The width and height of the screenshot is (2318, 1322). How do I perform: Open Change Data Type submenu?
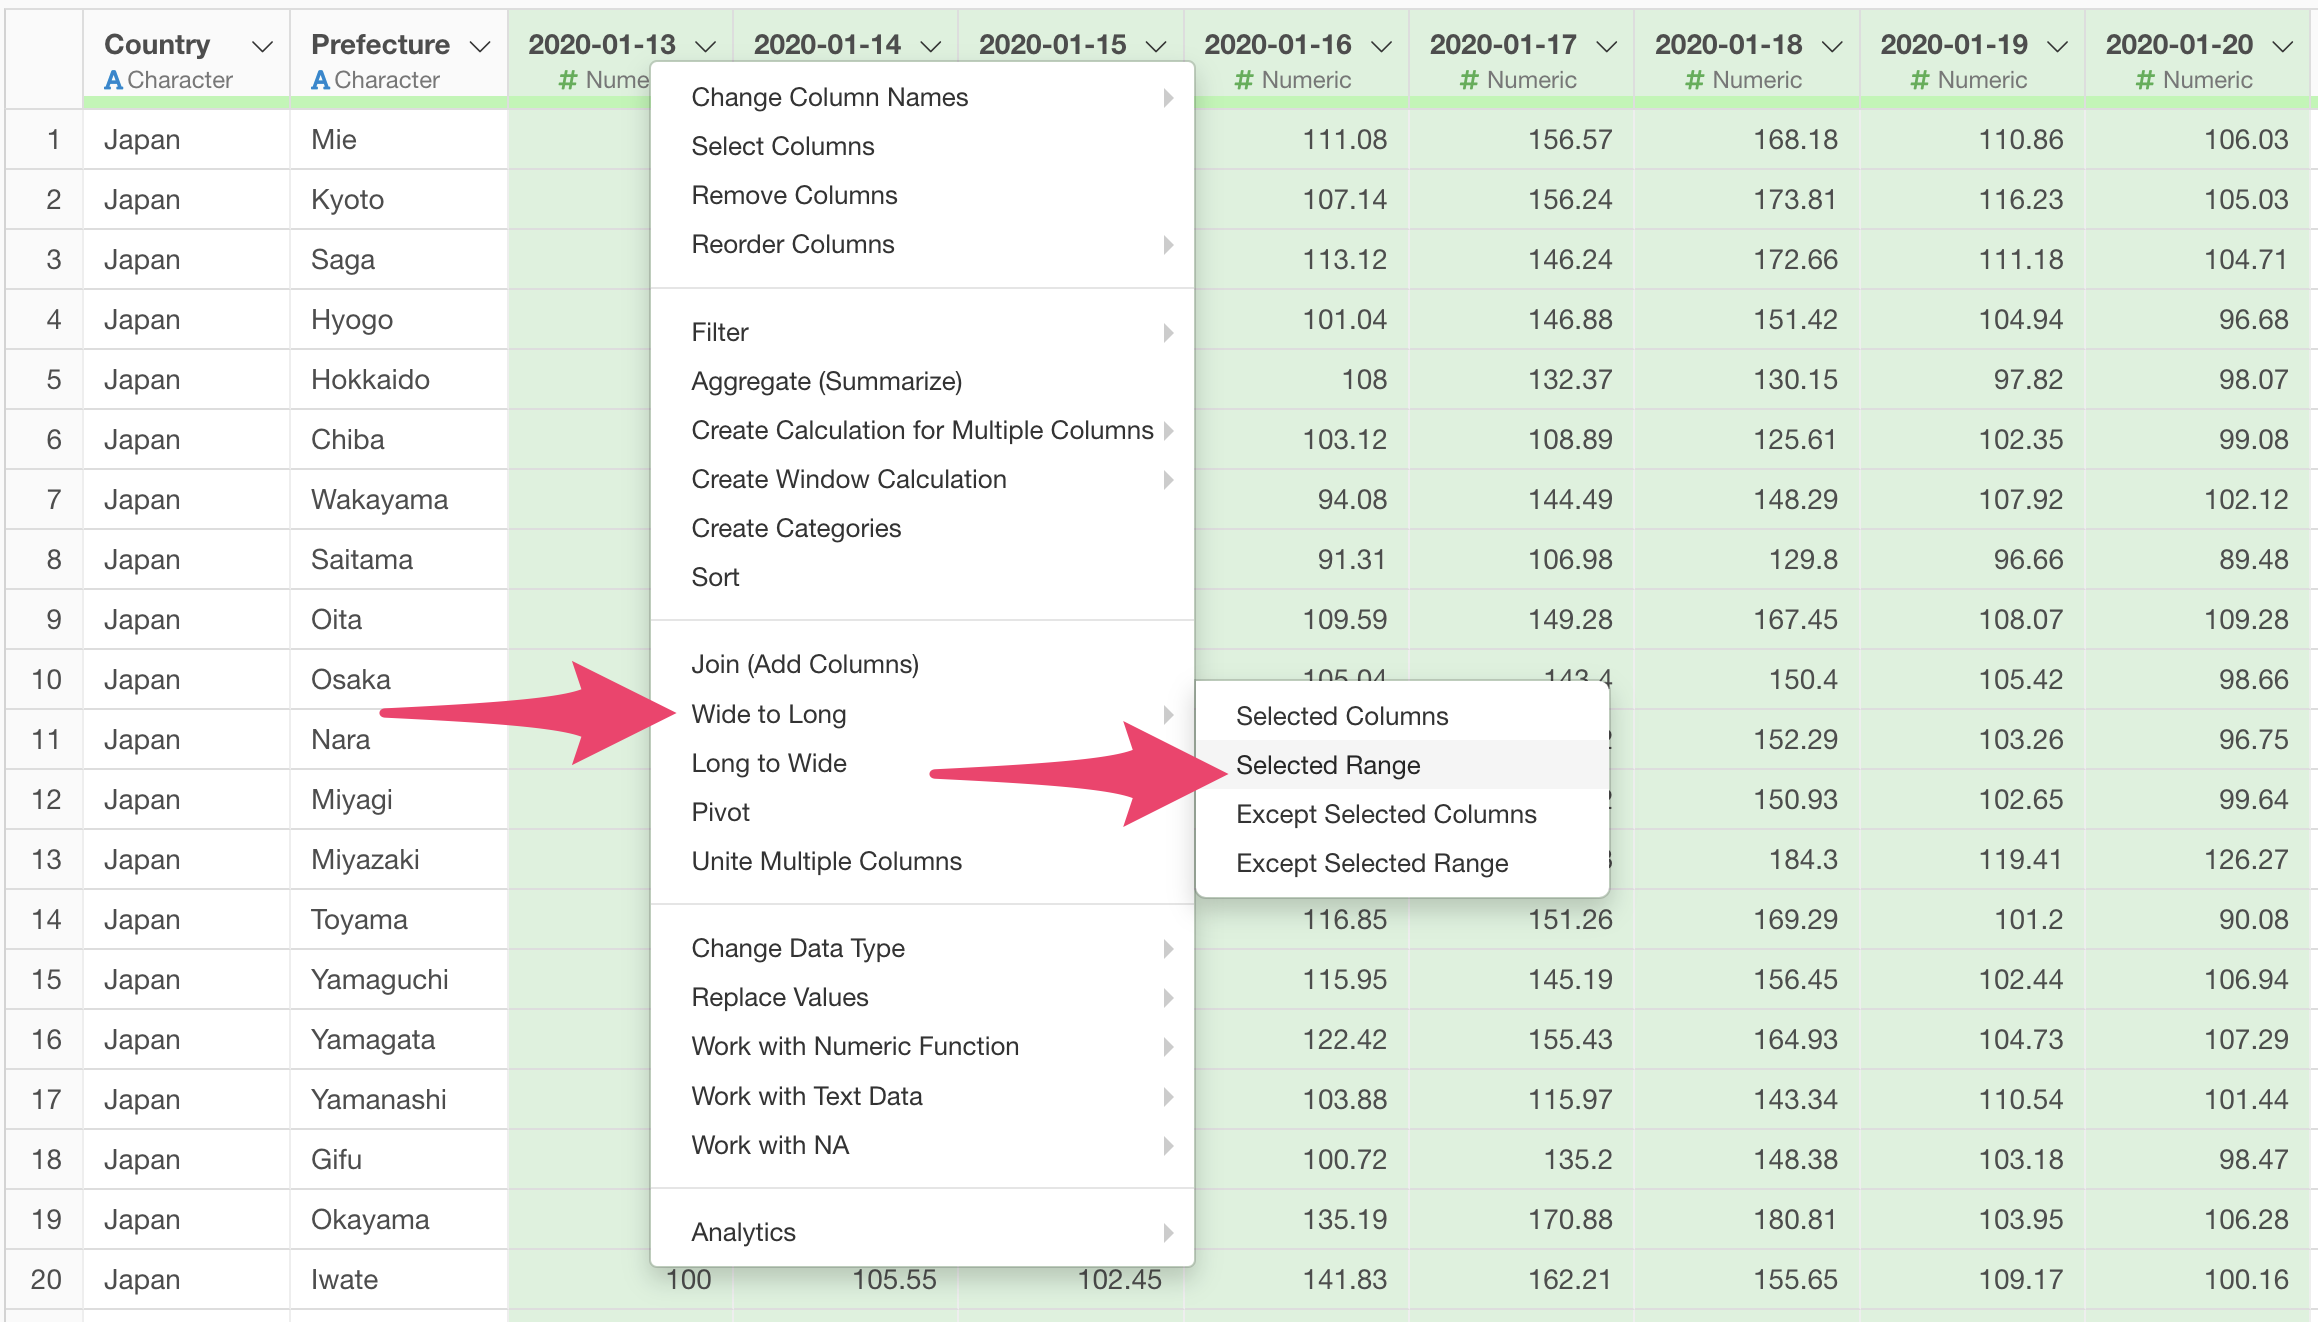[x=798, y=948]
